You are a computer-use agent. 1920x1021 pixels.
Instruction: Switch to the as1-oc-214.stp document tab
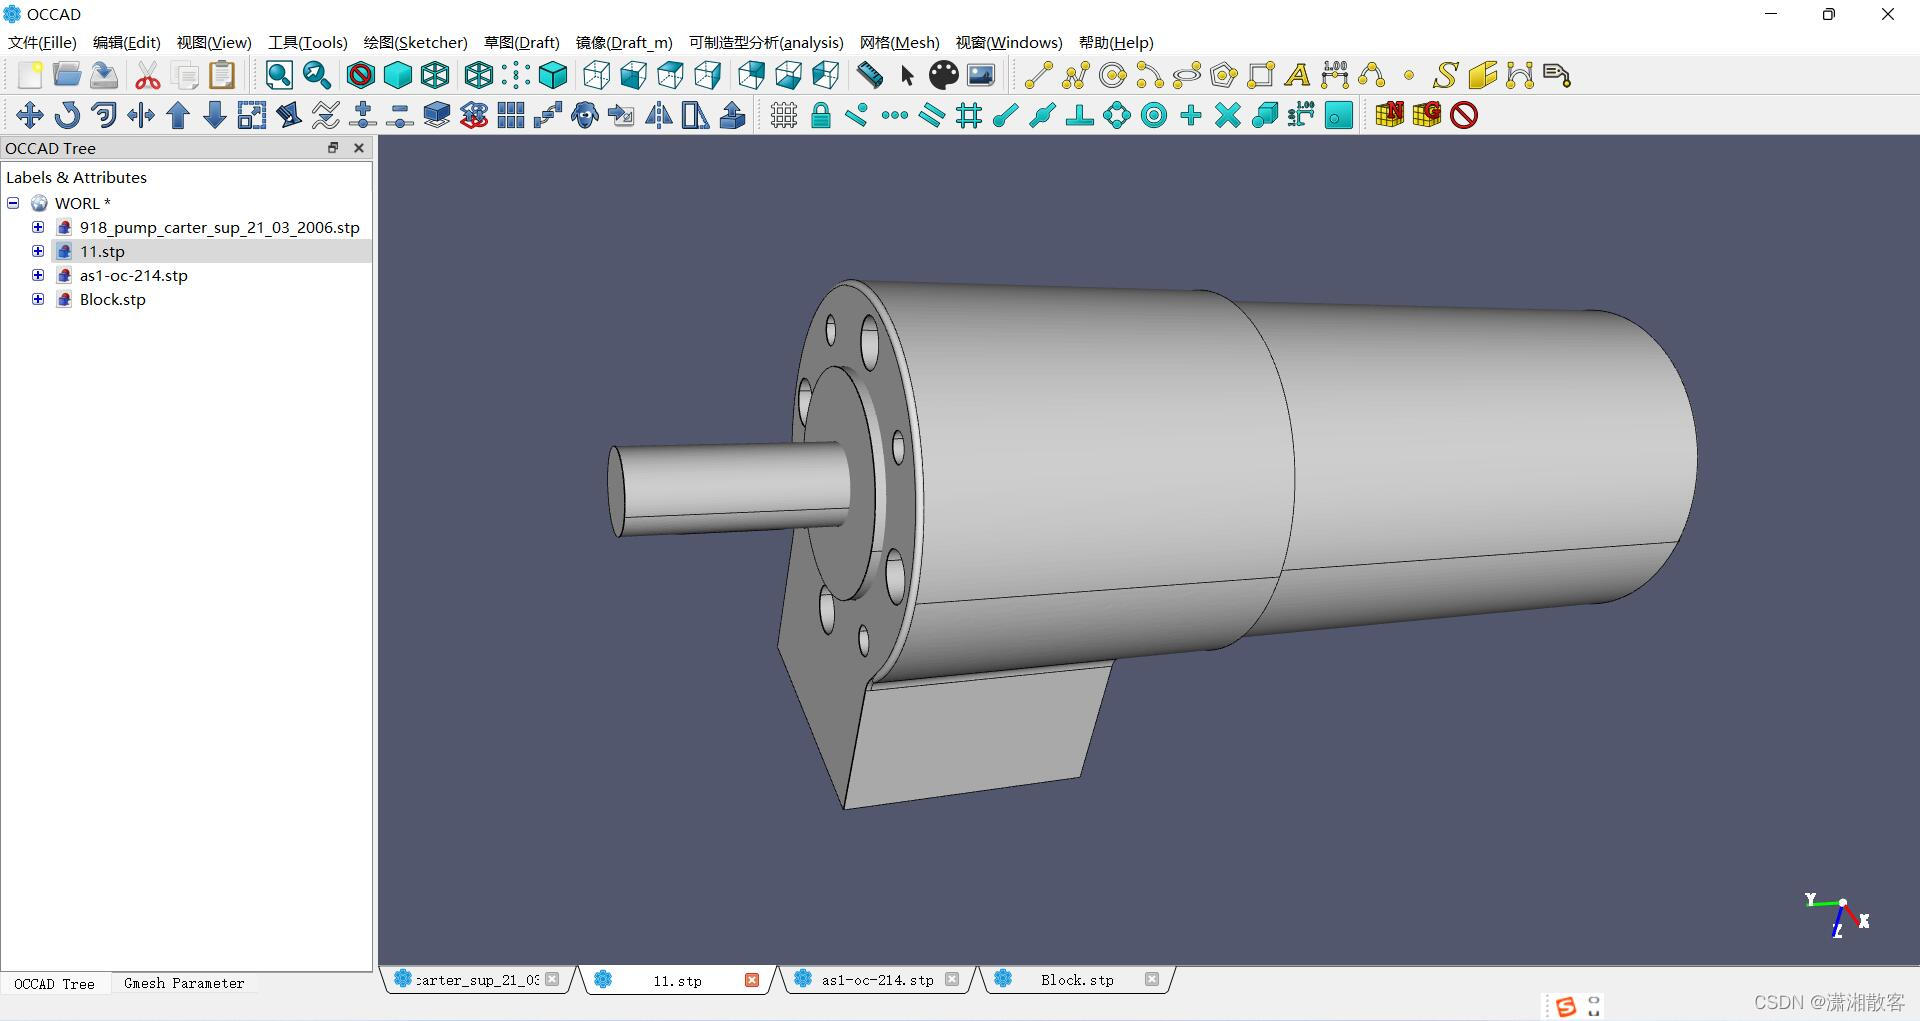[x=877, y=980]
